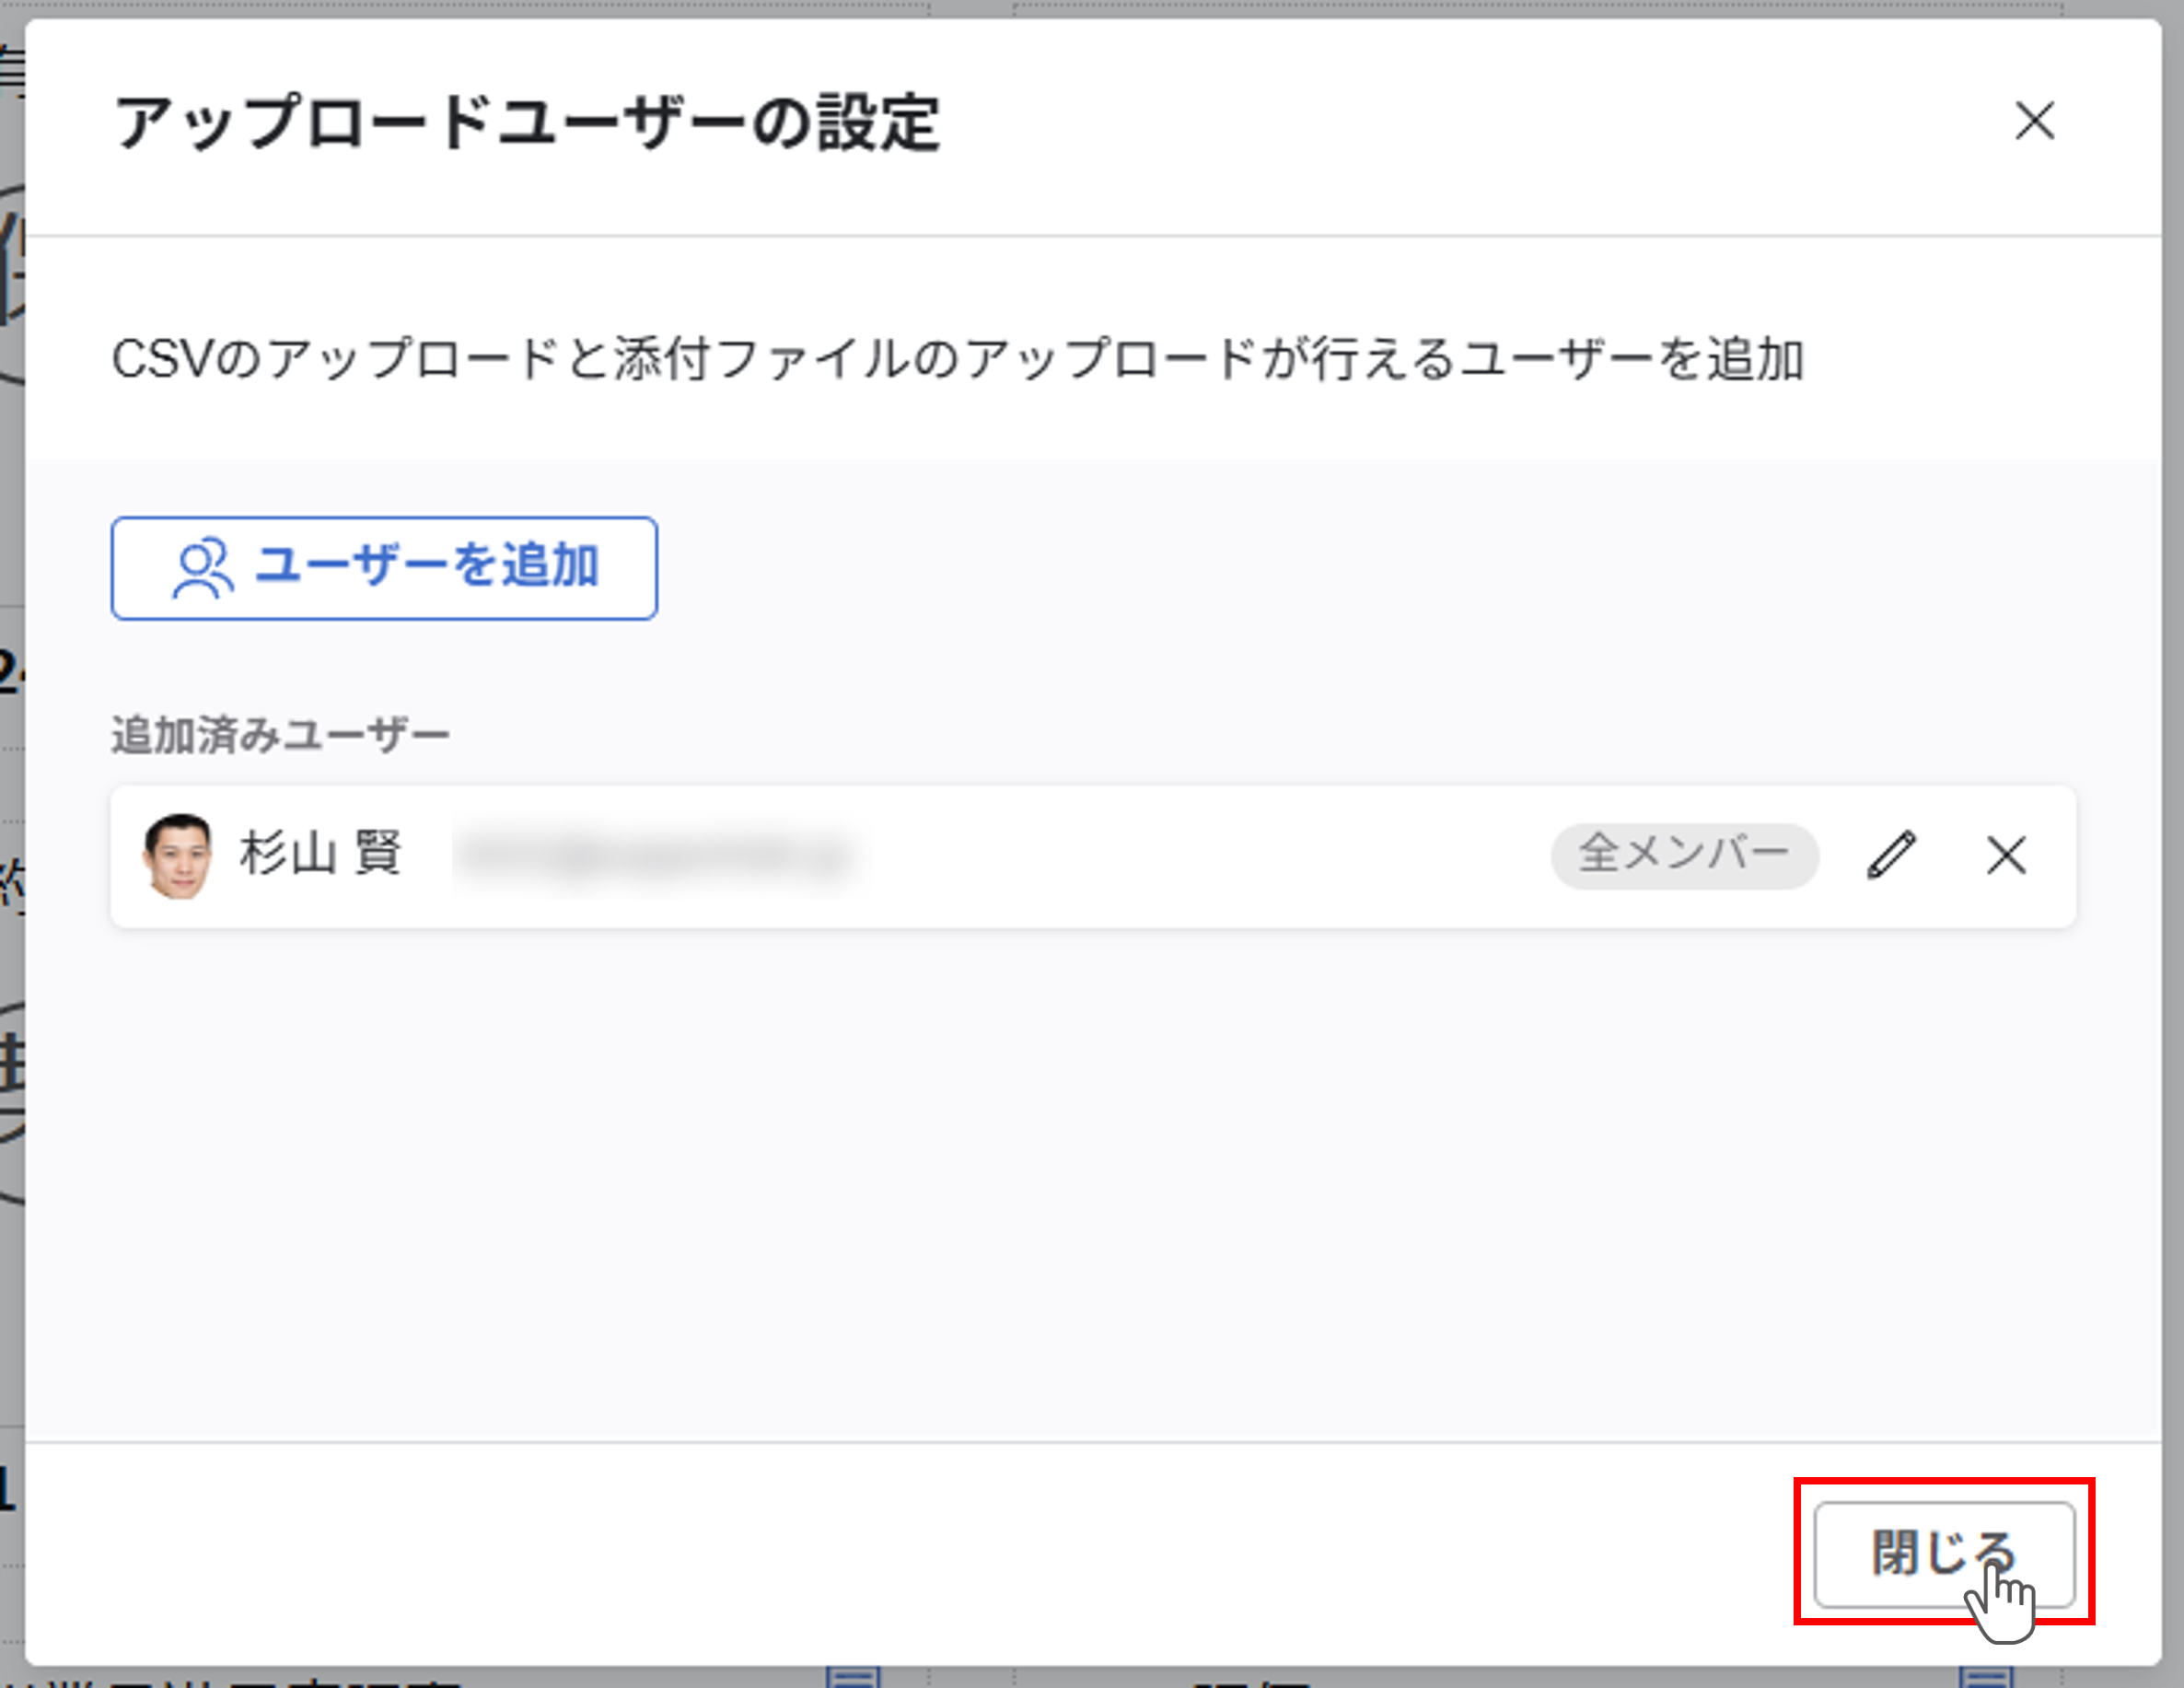Remove 杉山 賢 using the row X icon
The image size is (2184, 1688).
(2005, 856)
